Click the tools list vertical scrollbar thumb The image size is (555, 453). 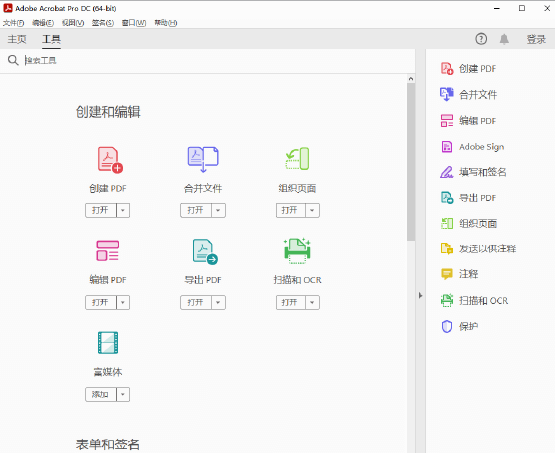[x=411, y=162]
